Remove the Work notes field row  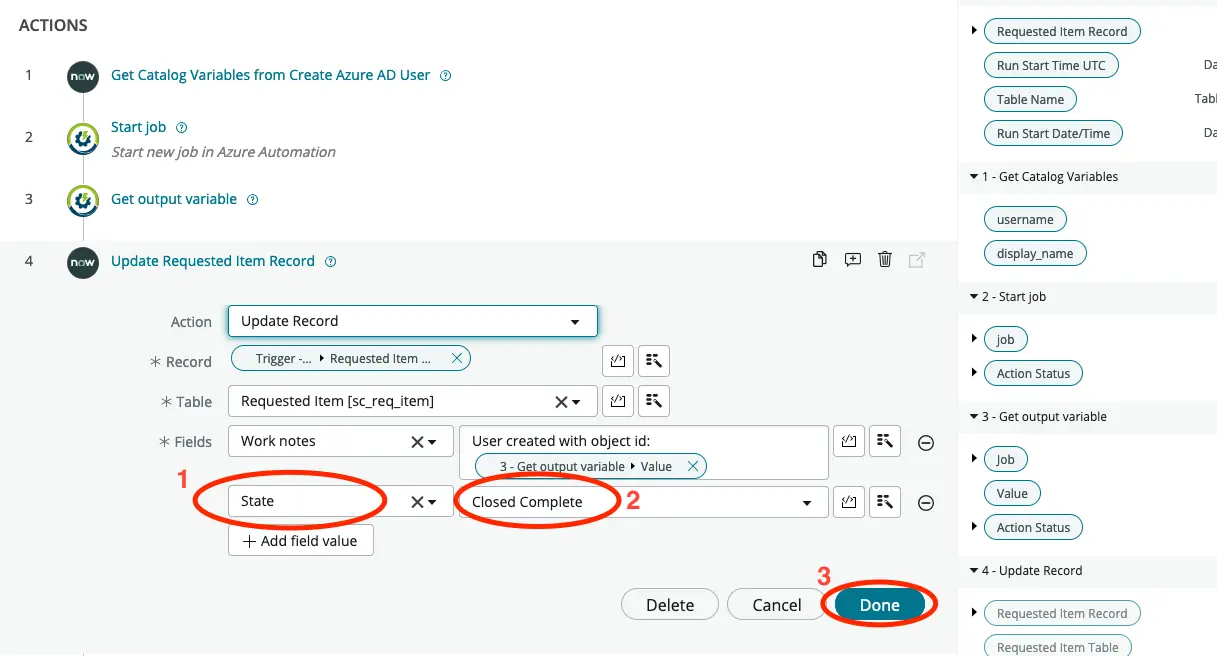click(925, 442)
